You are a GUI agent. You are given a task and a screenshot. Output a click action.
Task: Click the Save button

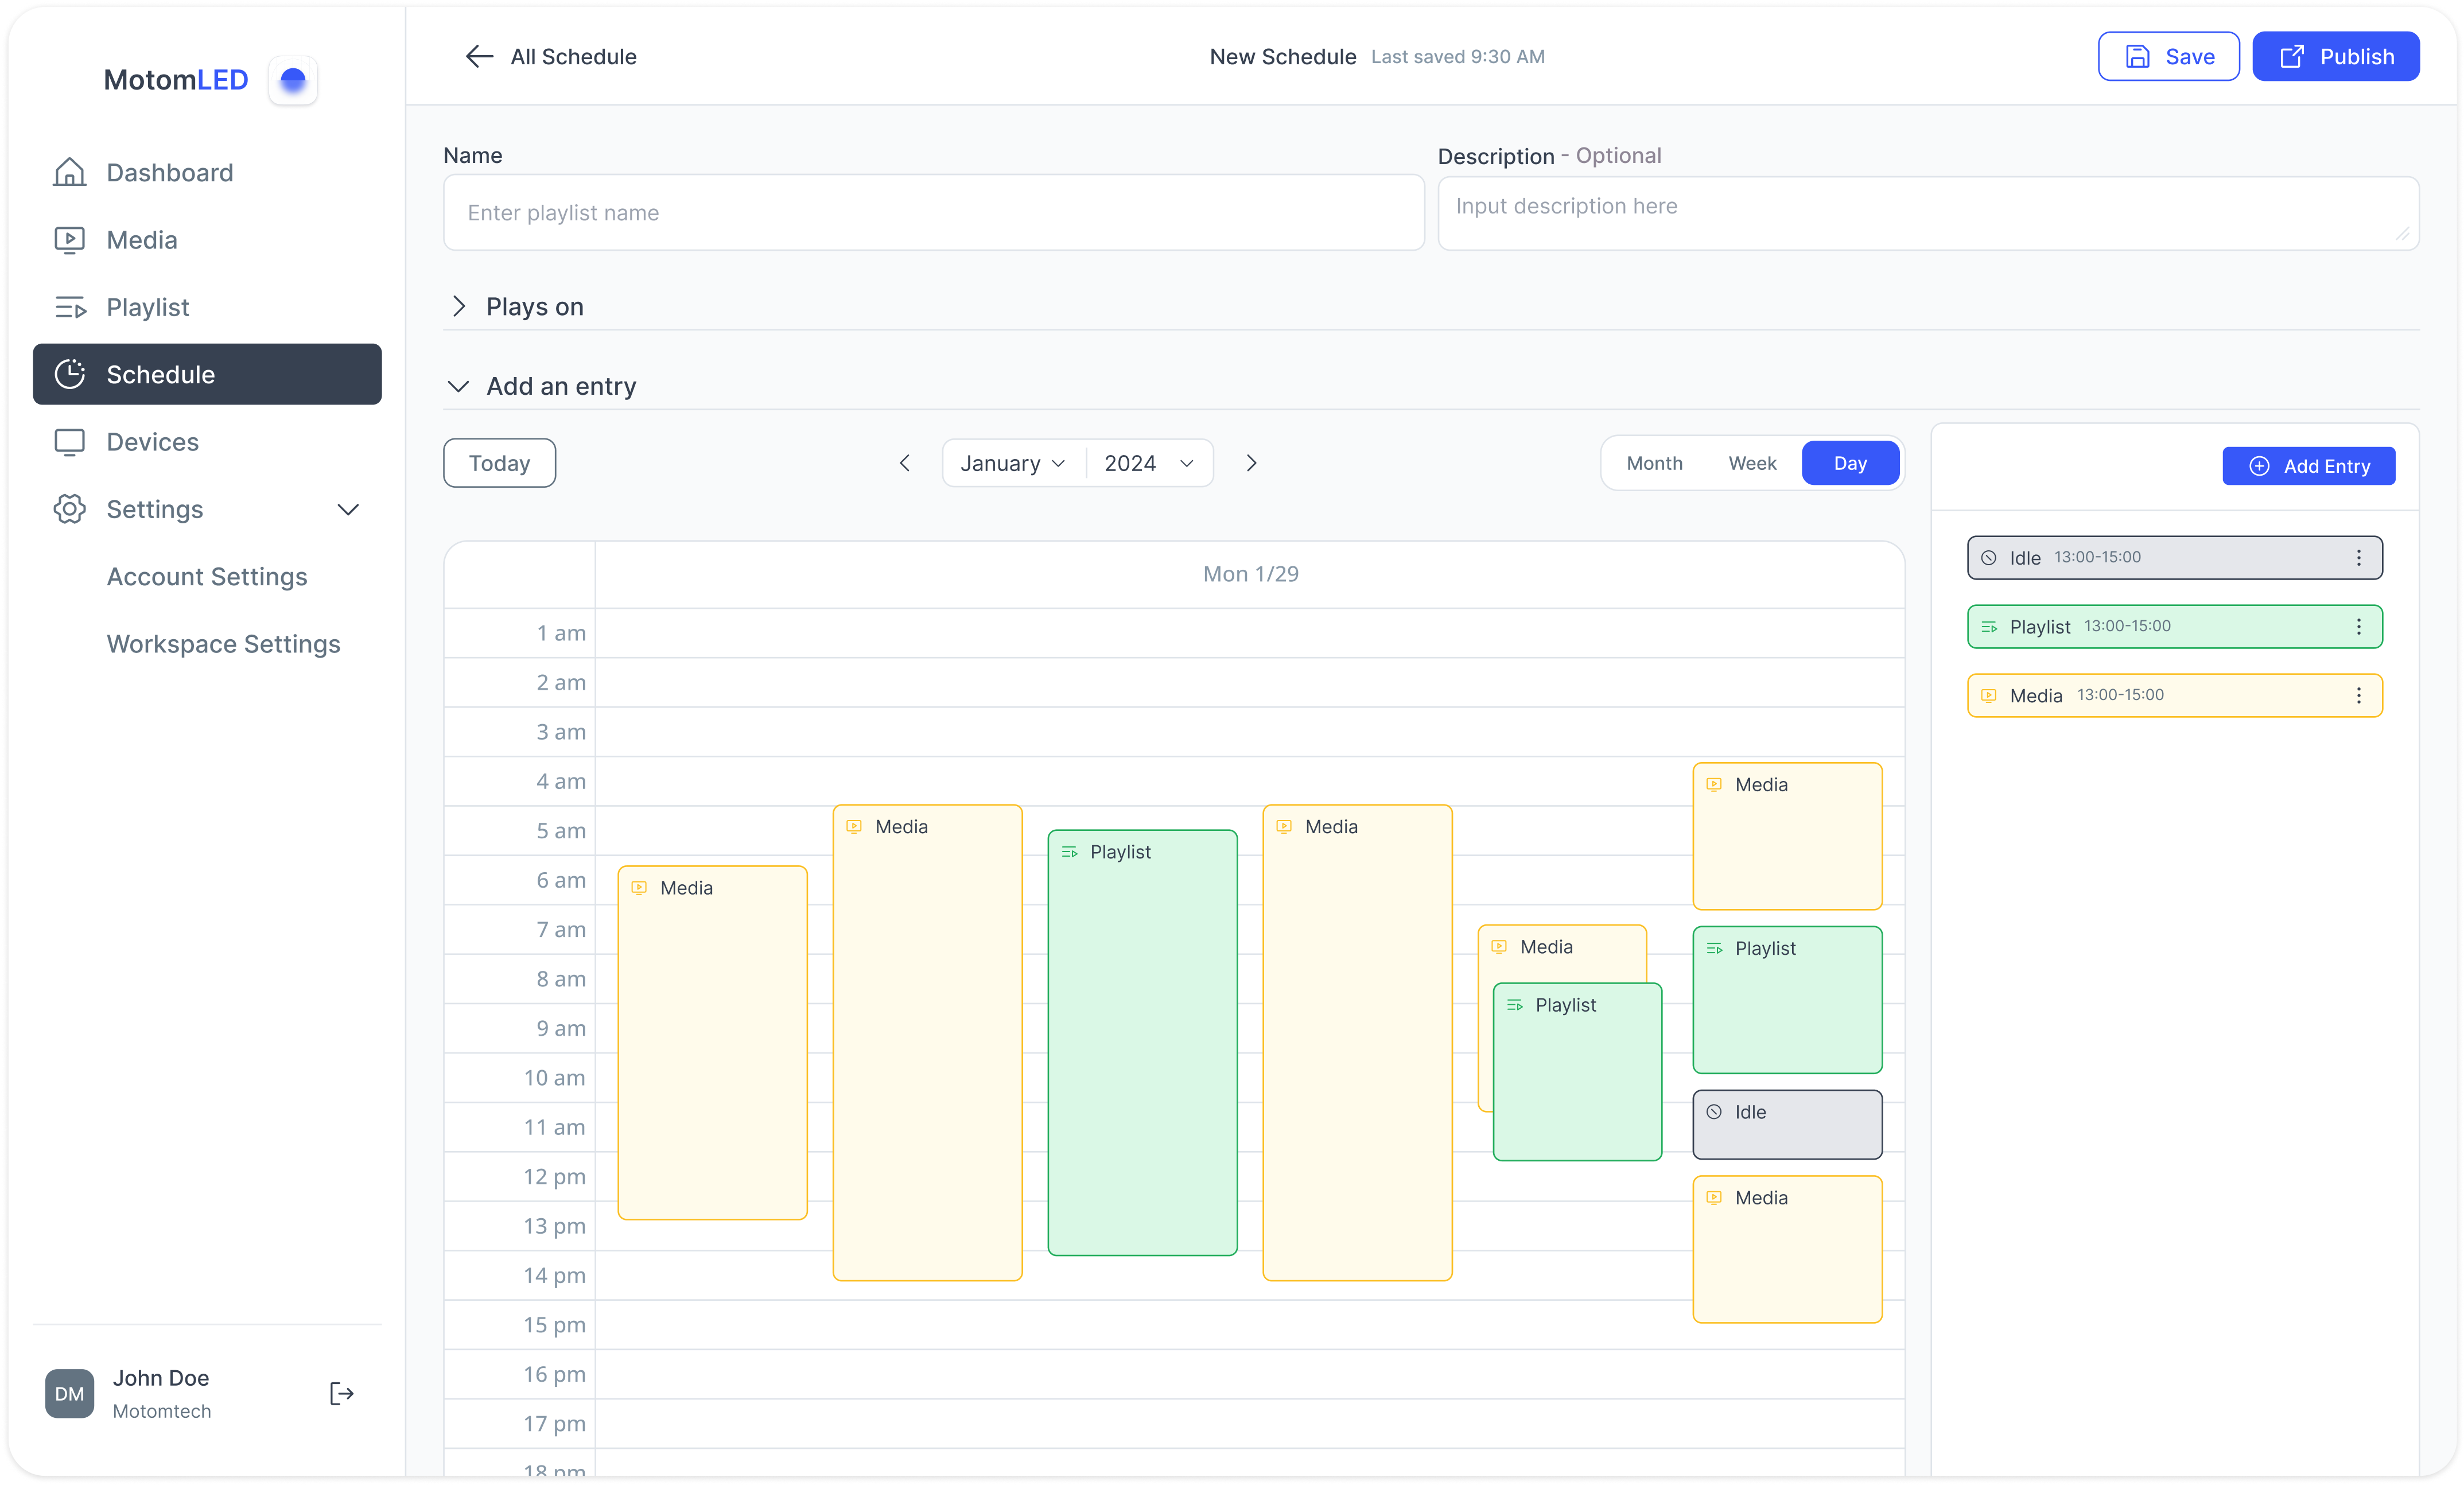pyautogui.click(x=2169, y=56)
